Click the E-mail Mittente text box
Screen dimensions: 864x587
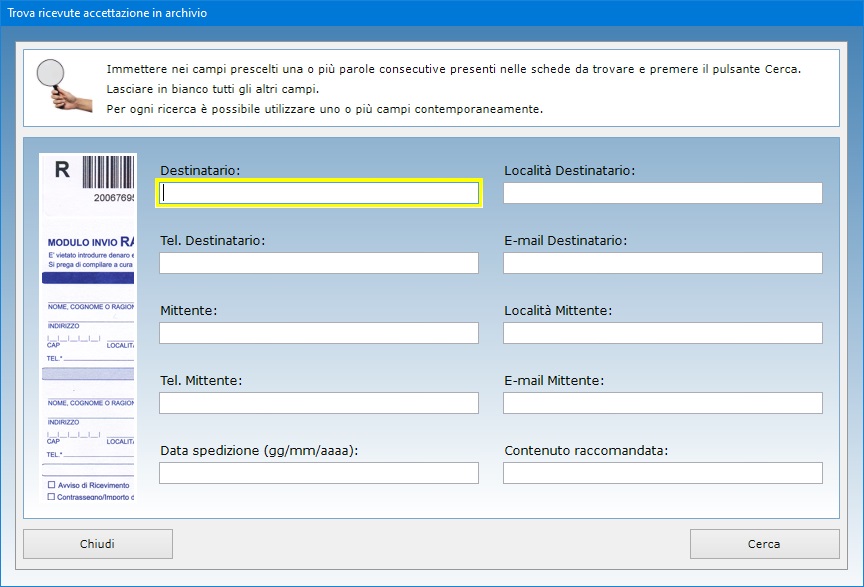tap(663, 403)
